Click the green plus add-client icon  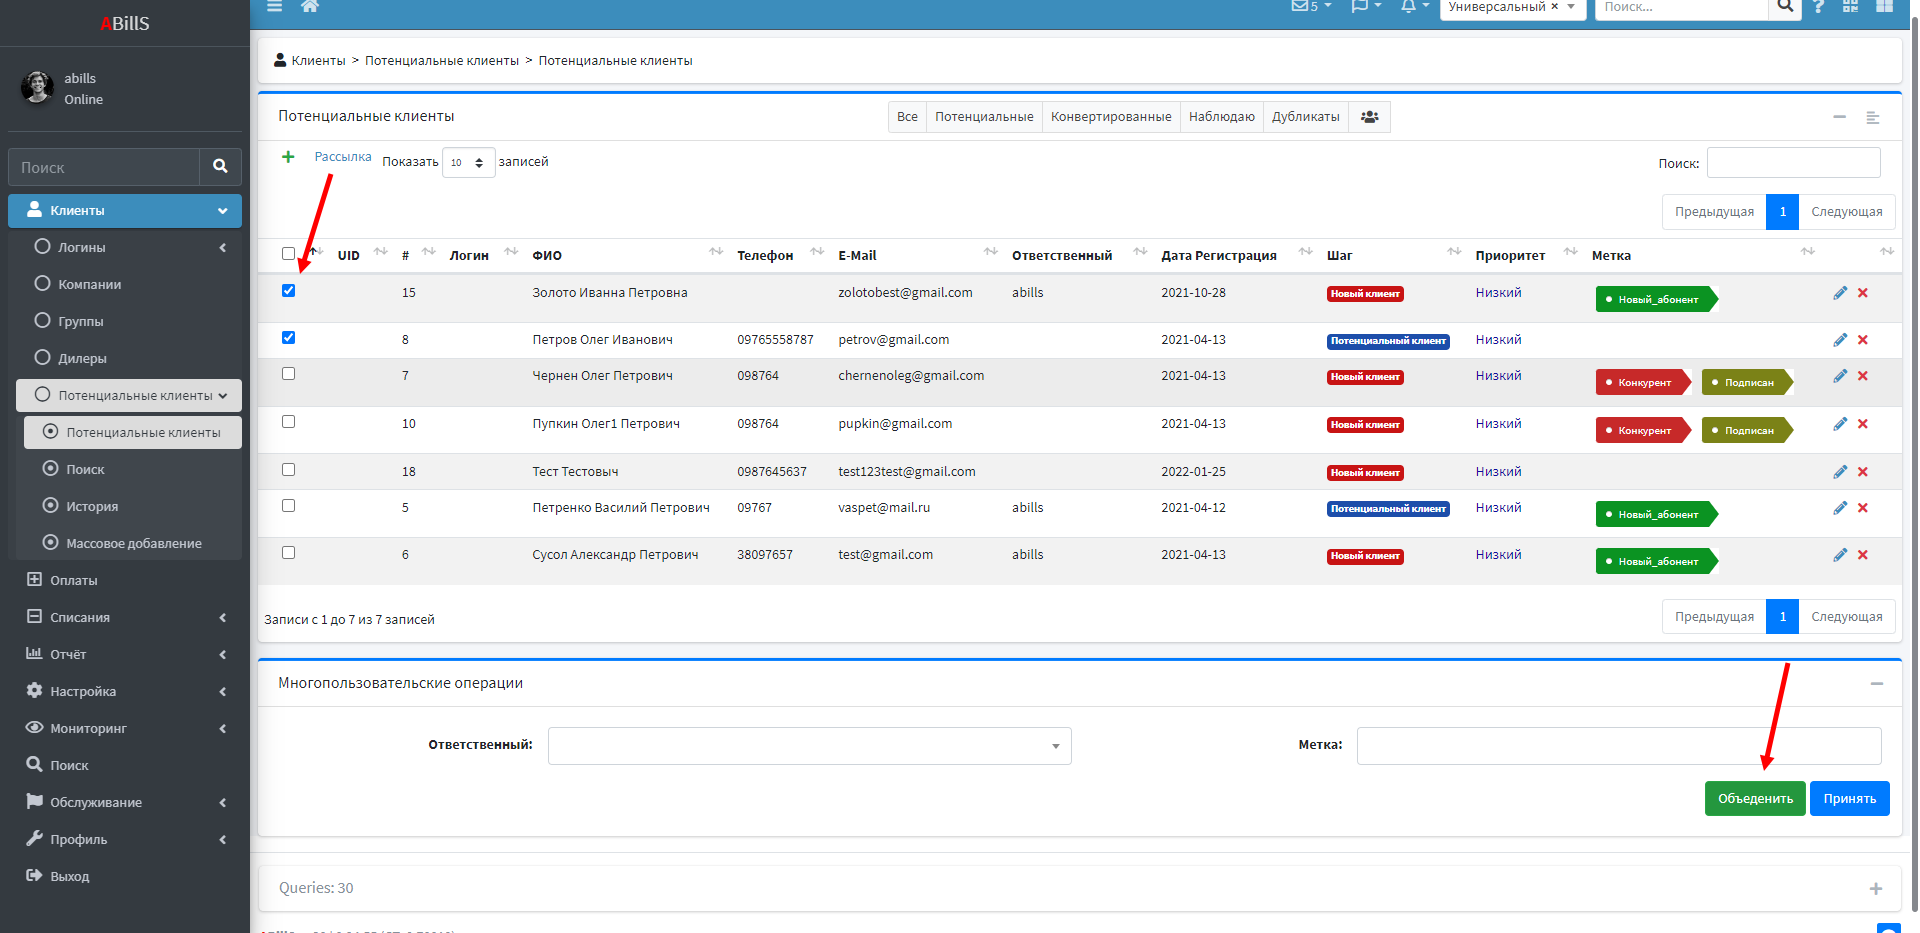tap(288, 157)
